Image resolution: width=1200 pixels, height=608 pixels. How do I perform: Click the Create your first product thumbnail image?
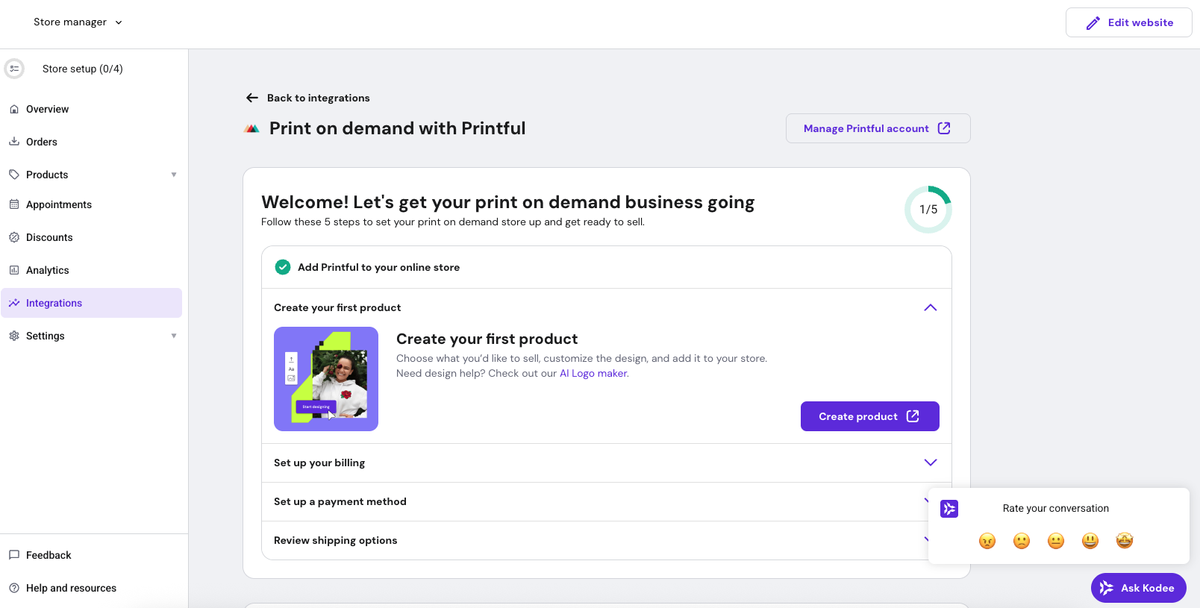coord(326,379)
